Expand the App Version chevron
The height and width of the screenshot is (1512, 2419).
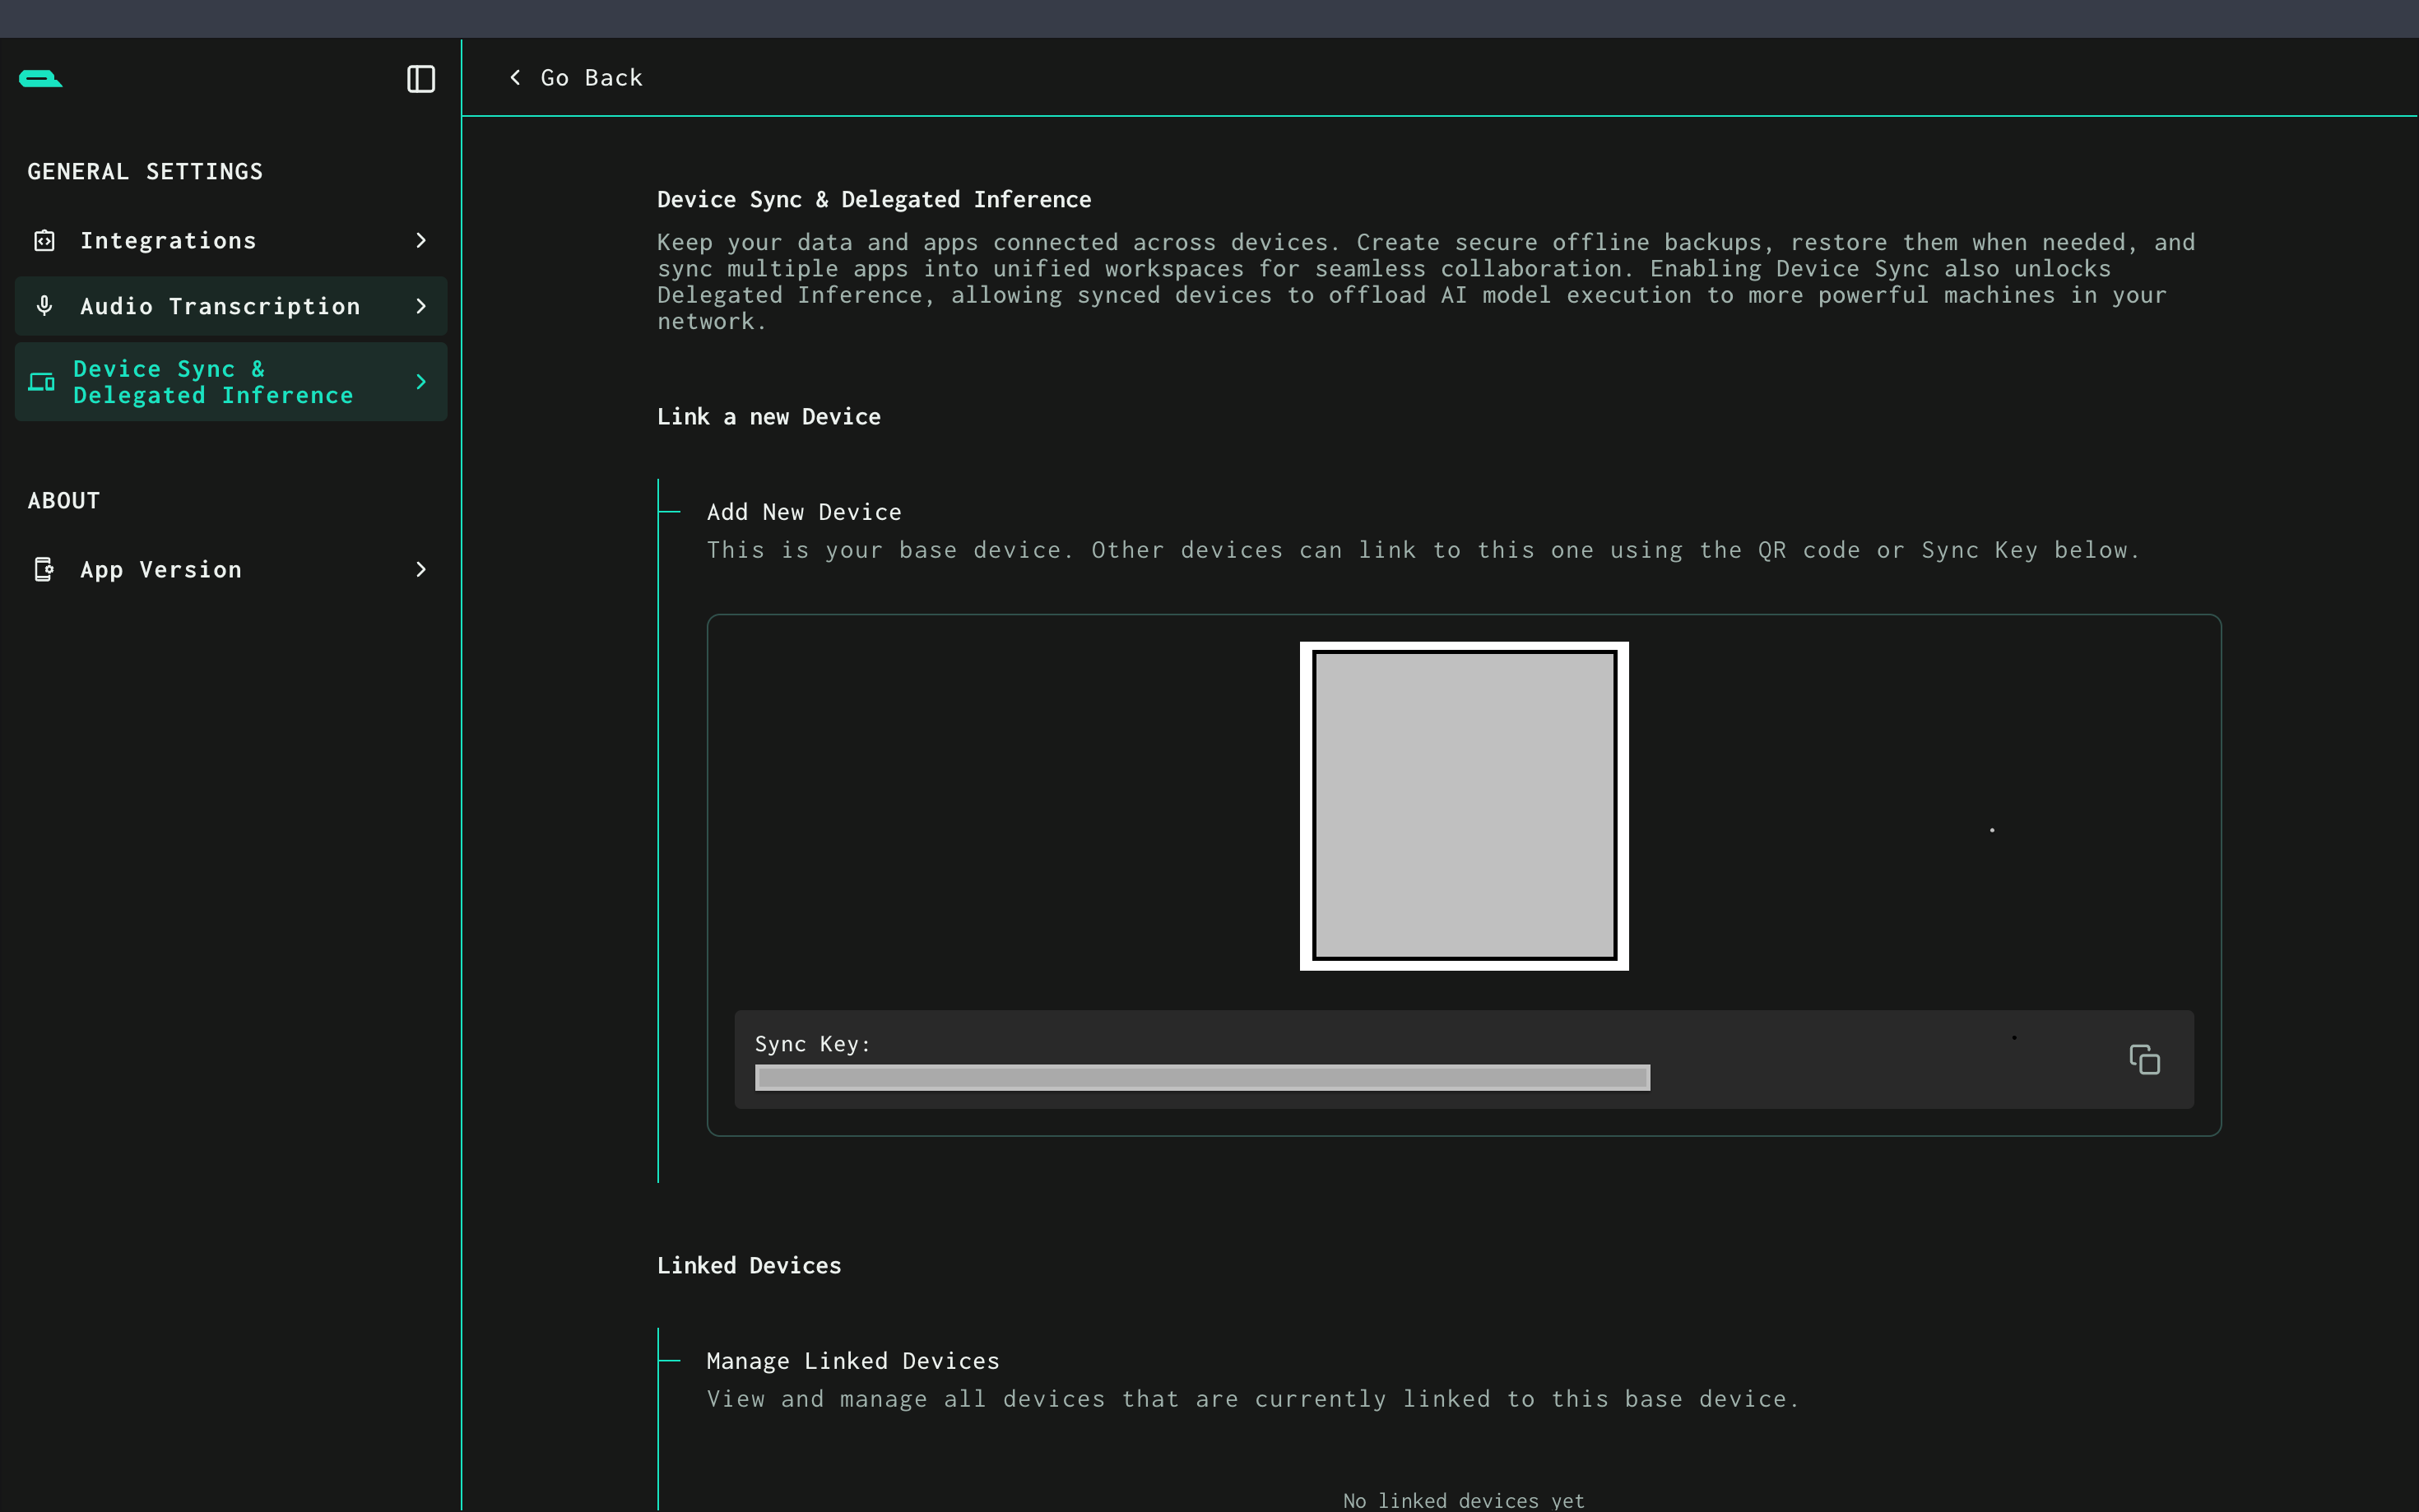pos(421,569)
